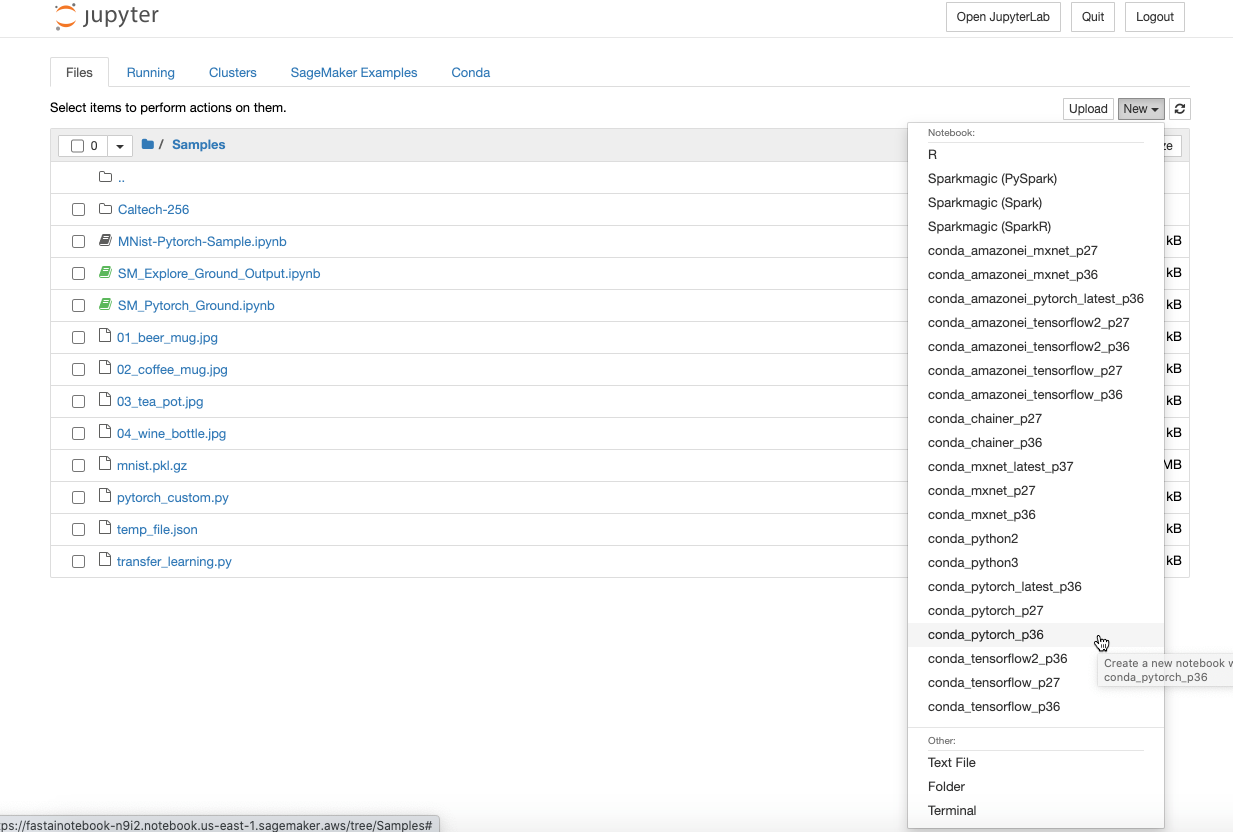Tick the pytorch_custom.py checkbox
Viewport: 1233px width, 832px height.
(78, 498)
